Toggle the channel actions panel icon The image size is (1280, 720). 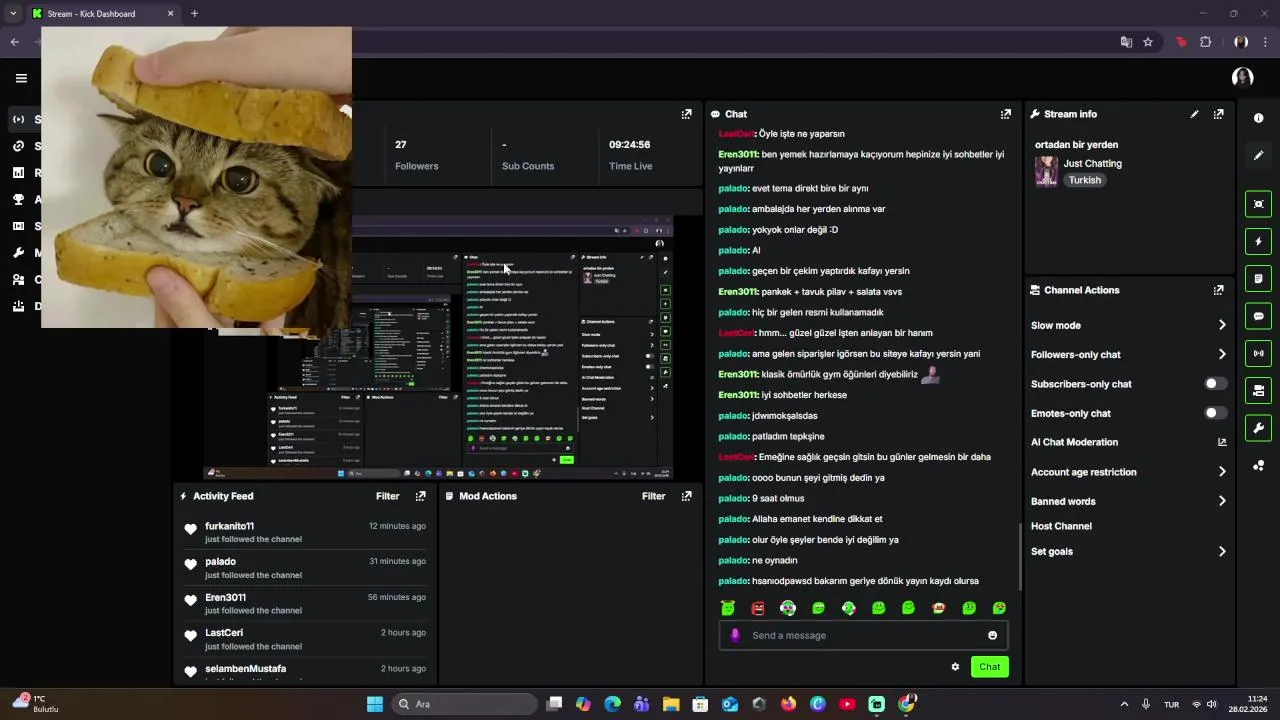(x=1258, y=390)
